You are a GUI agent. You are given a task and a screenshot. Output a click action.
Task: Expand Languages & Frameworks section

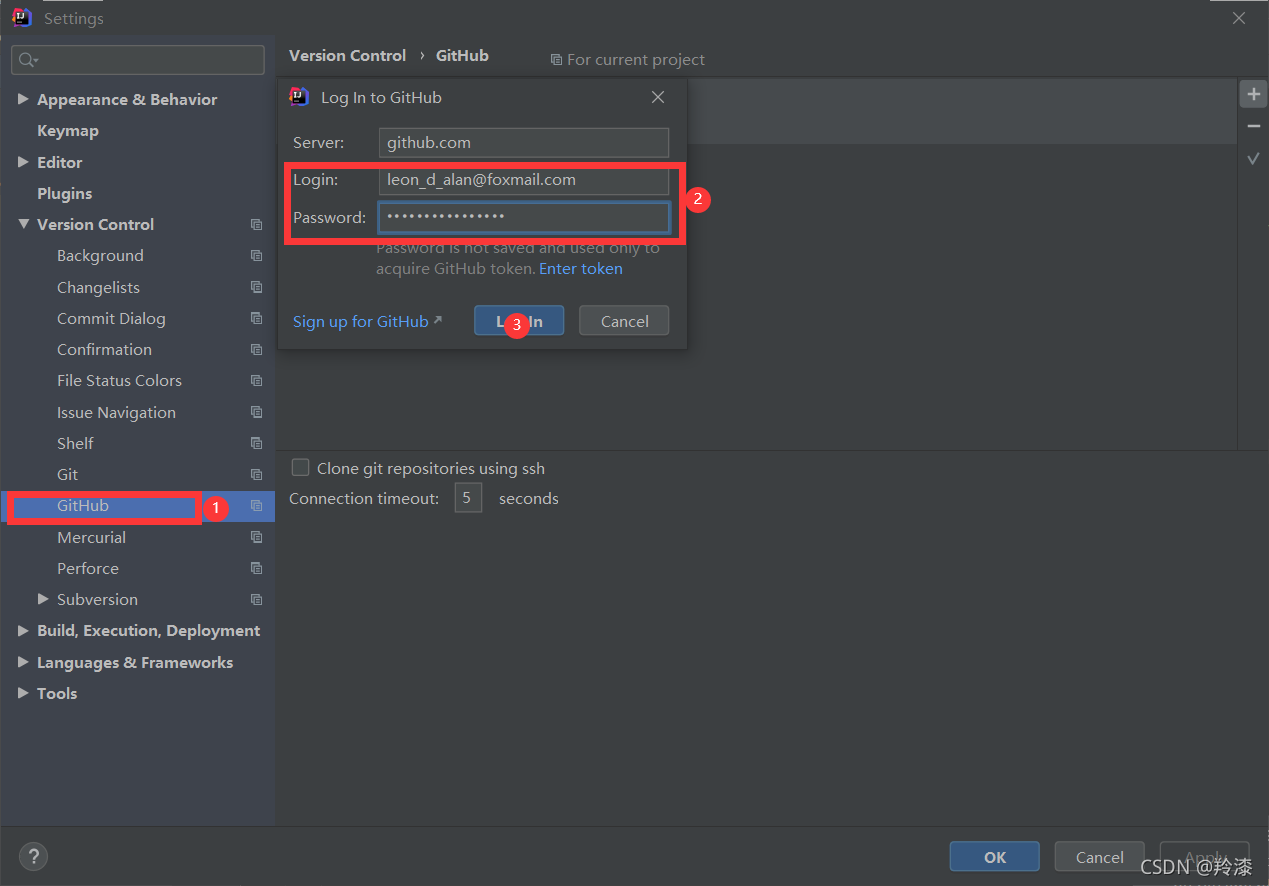(23, 662)
